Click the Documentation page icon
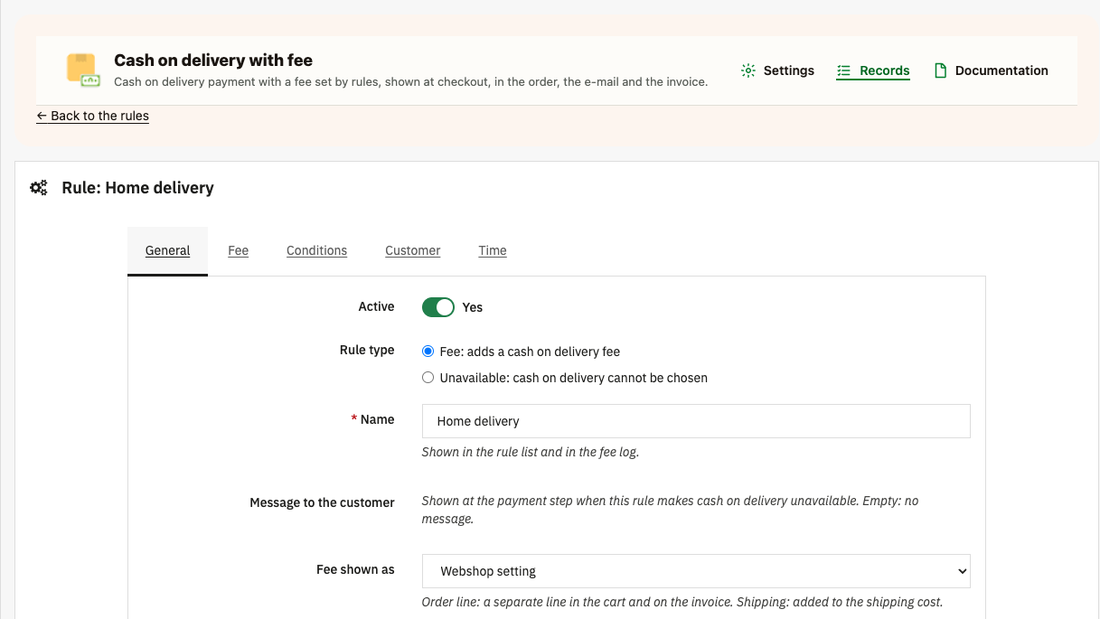Viewport: 1100px width, 619px height. [940, 70]
